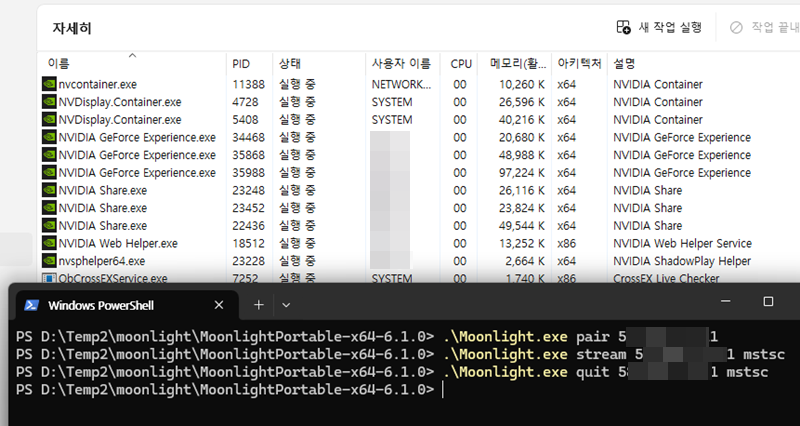800x426 pixels.
Task: Click the empty PowerShell prompt line
Action: (230, 390)
